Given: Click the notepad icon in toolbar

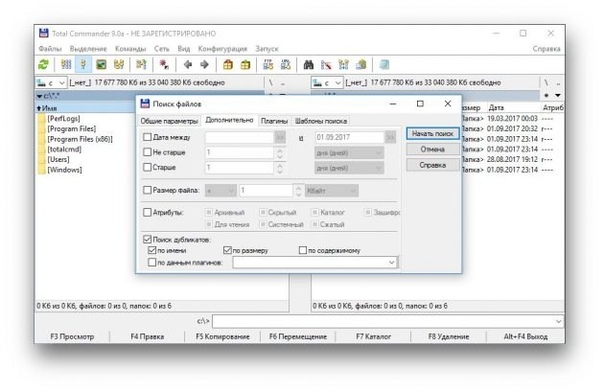Looking at the screenshot, I should point(384,65).
